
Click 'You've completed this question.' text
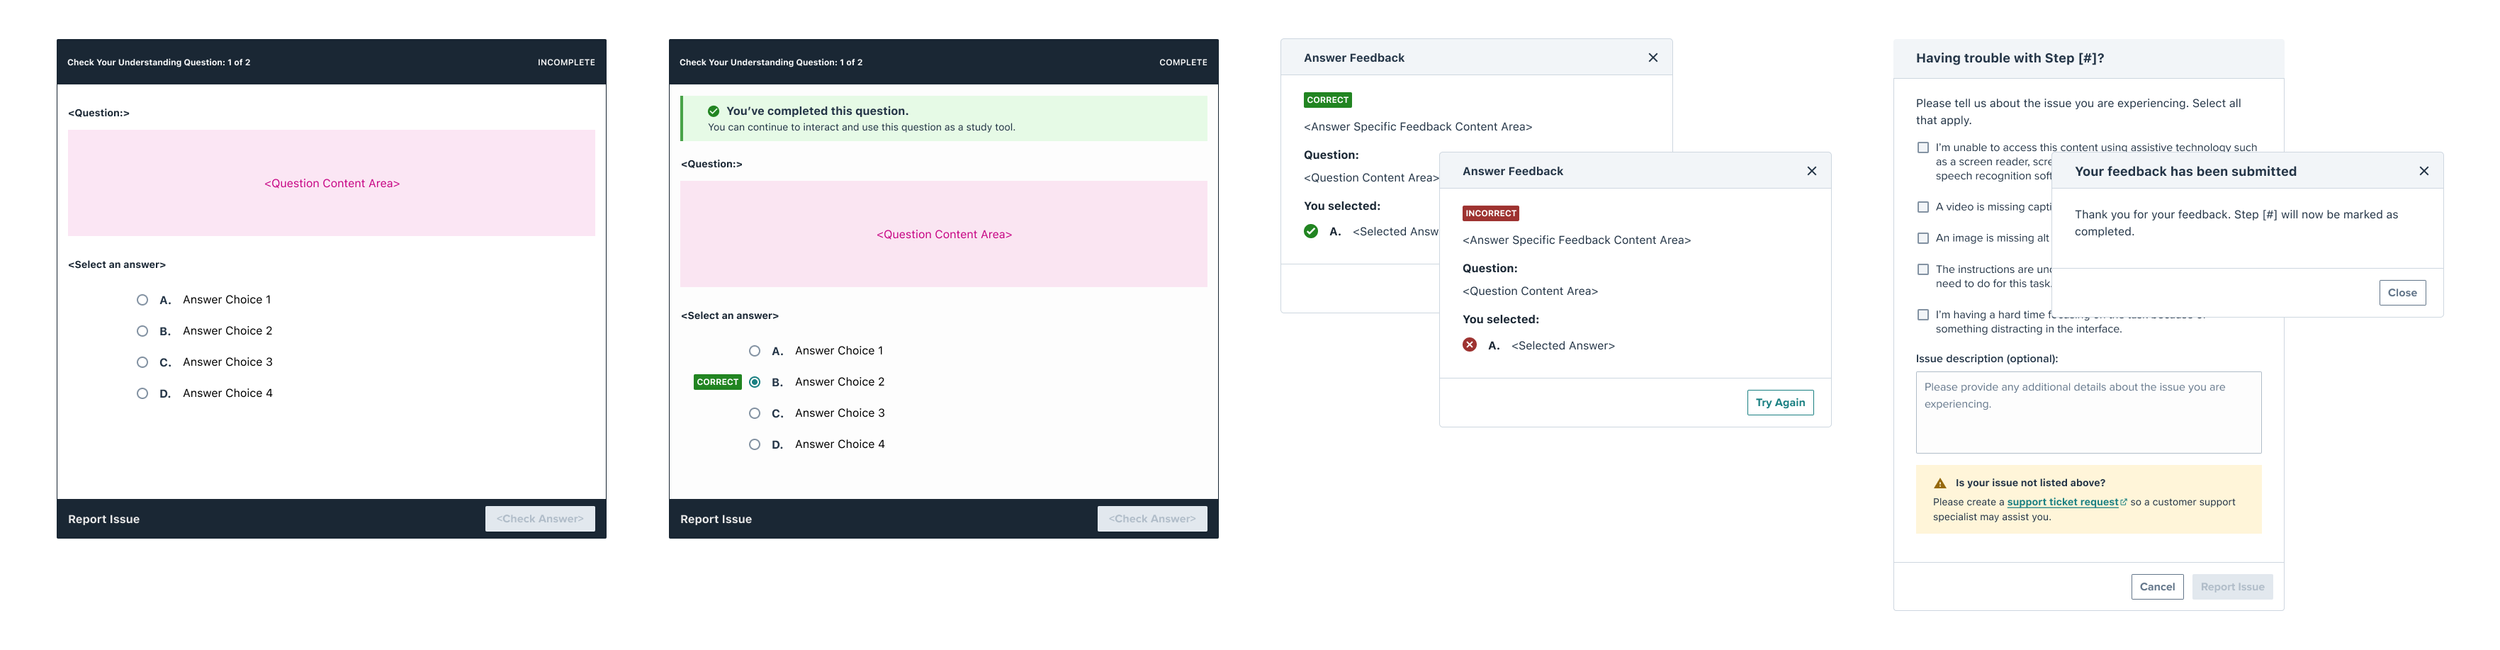[817, 111]
